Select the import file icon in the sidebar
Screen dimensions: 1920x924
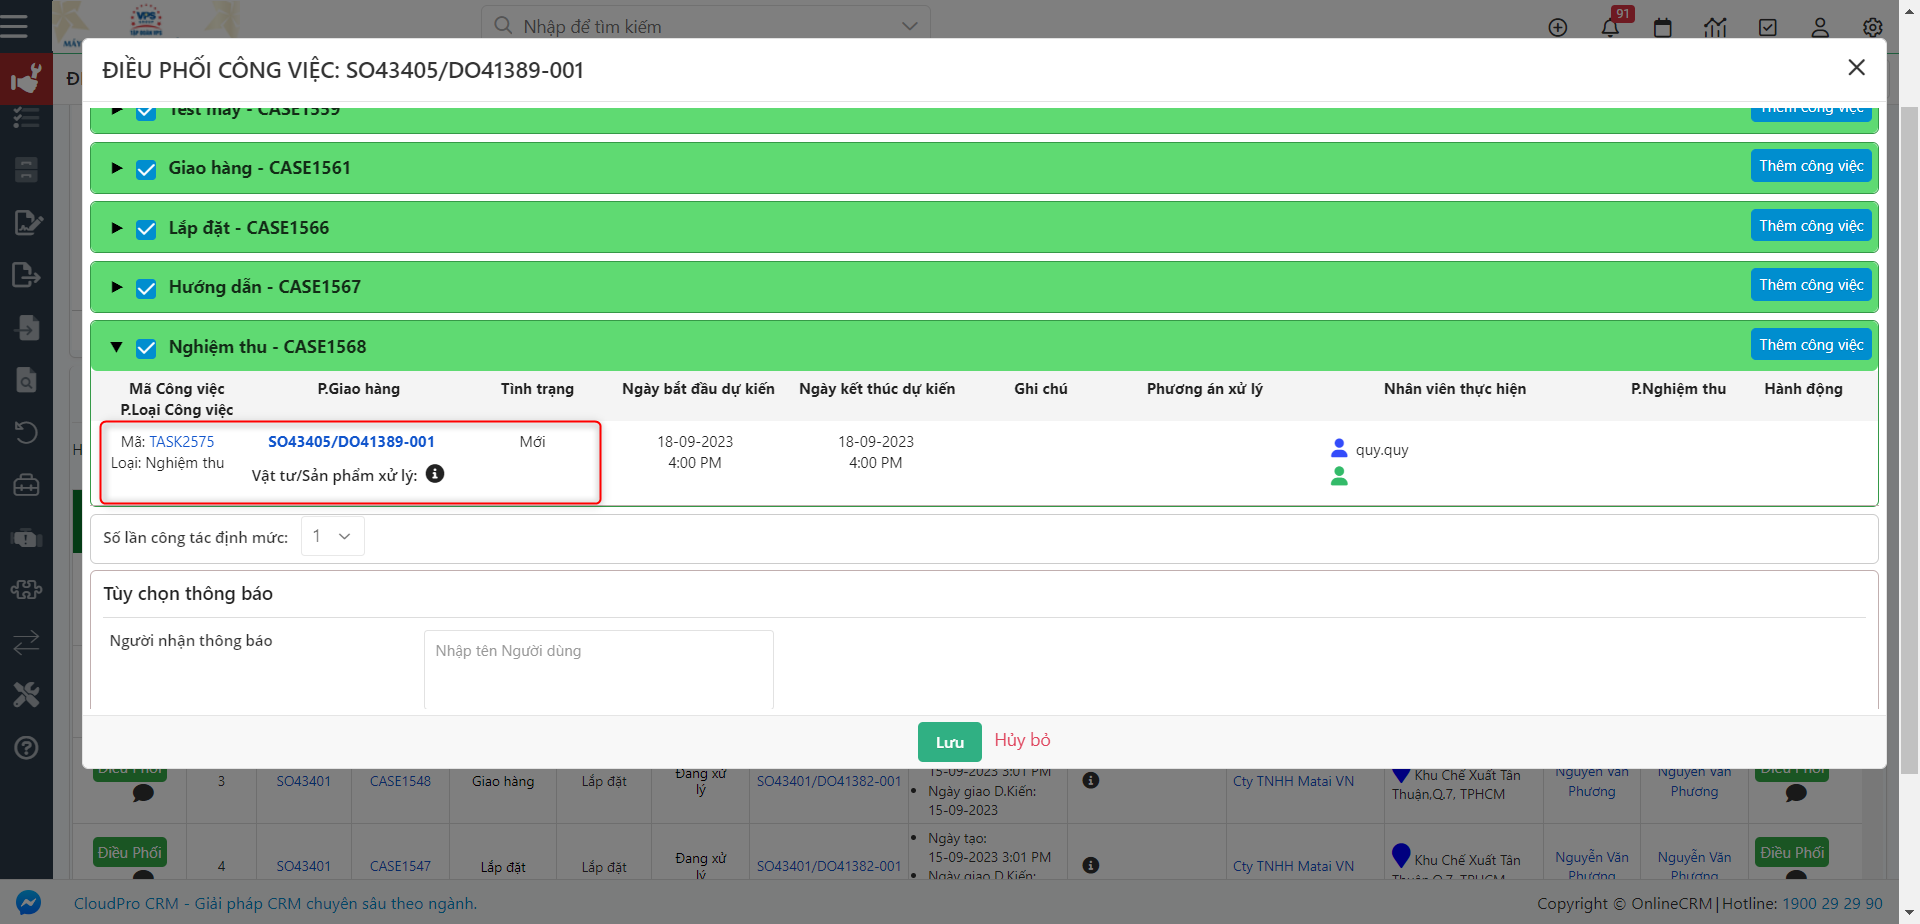pos(26,327)
